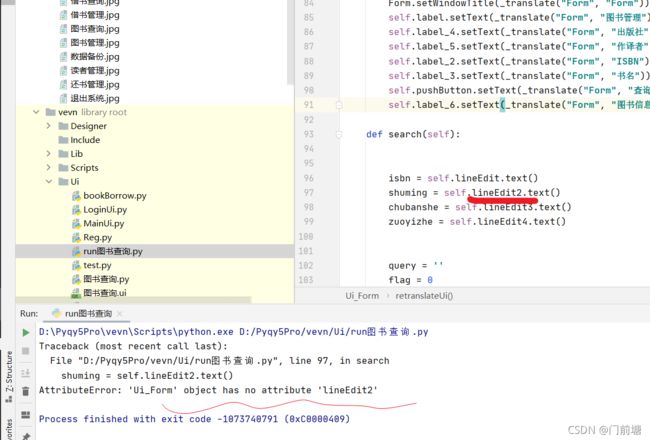Select run图书查询.py in the project tree
This screenshot has width=650, height=440.
(x=113, y=251)
